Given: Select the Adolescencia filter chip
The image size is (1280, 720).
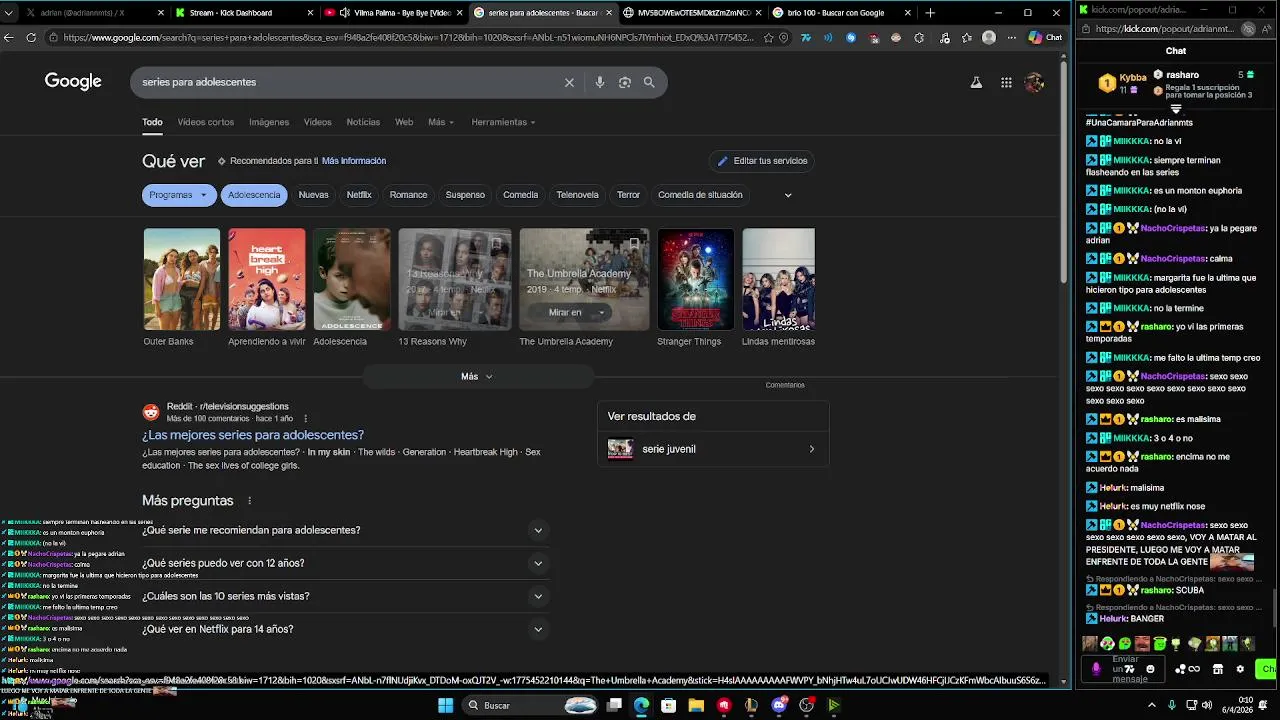Looking at the screenshot, I should [254, 195].
